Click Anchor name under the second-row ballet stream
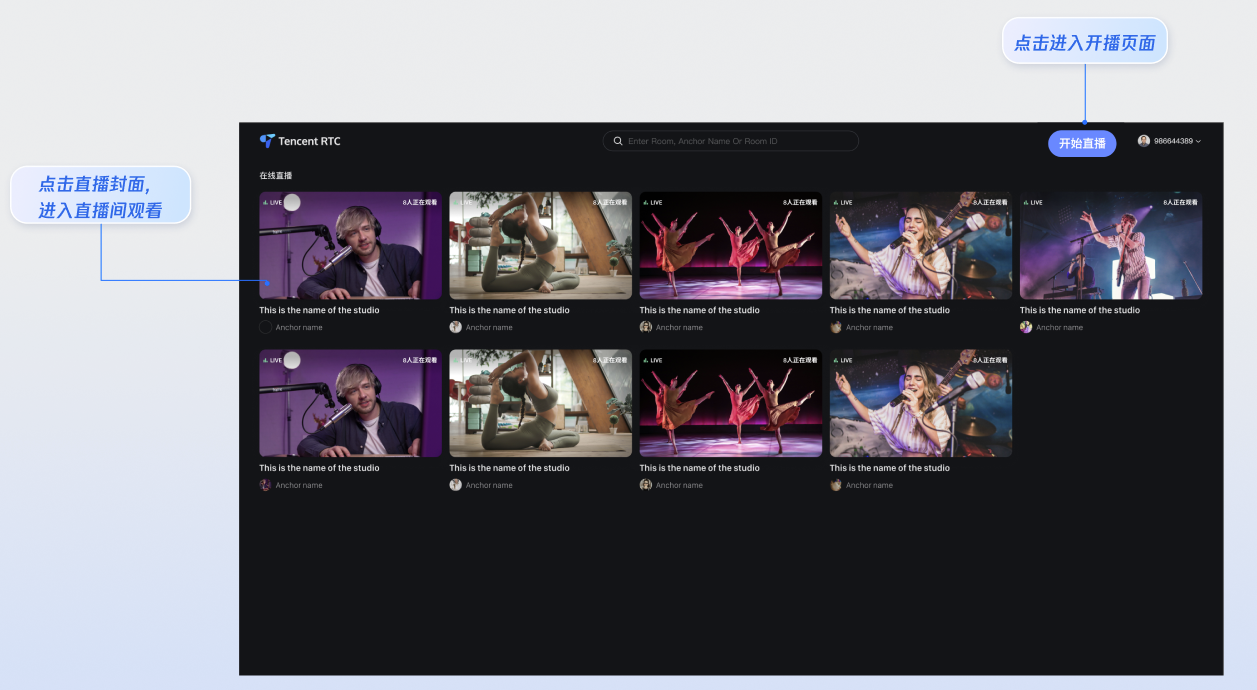The image size is (1257, 690). click(x=679, y=485)
